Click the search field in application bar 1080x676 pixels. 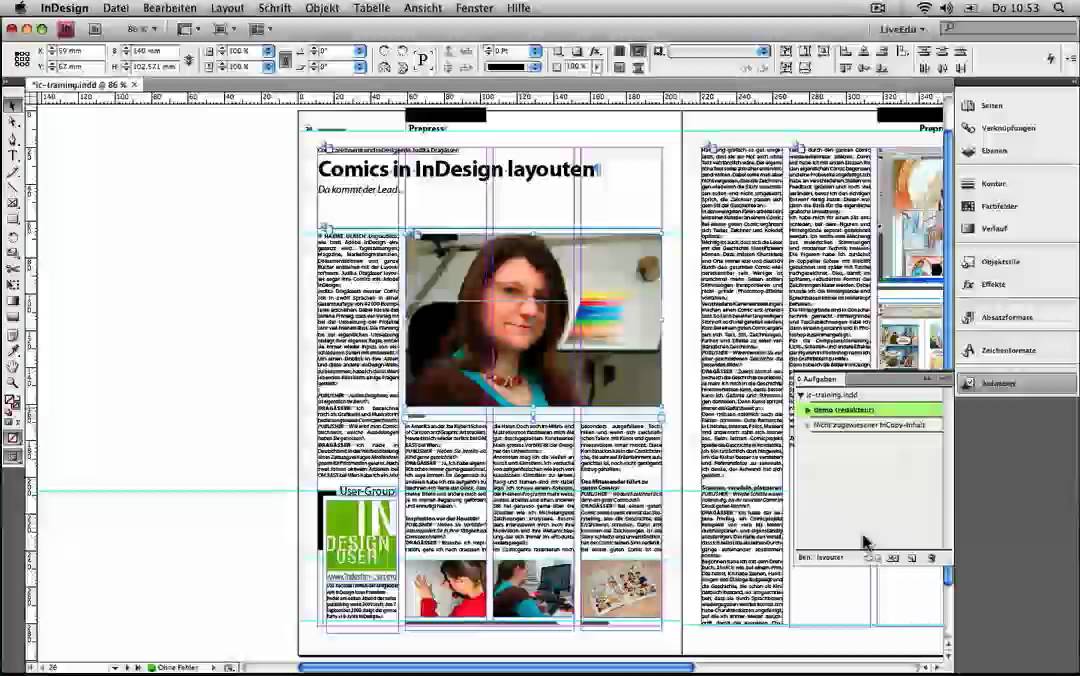click(1008, 28)
